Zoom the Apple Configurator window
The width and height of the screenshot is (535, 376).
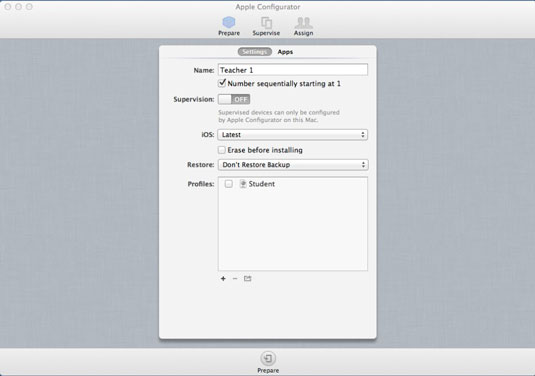click(29, 7)
